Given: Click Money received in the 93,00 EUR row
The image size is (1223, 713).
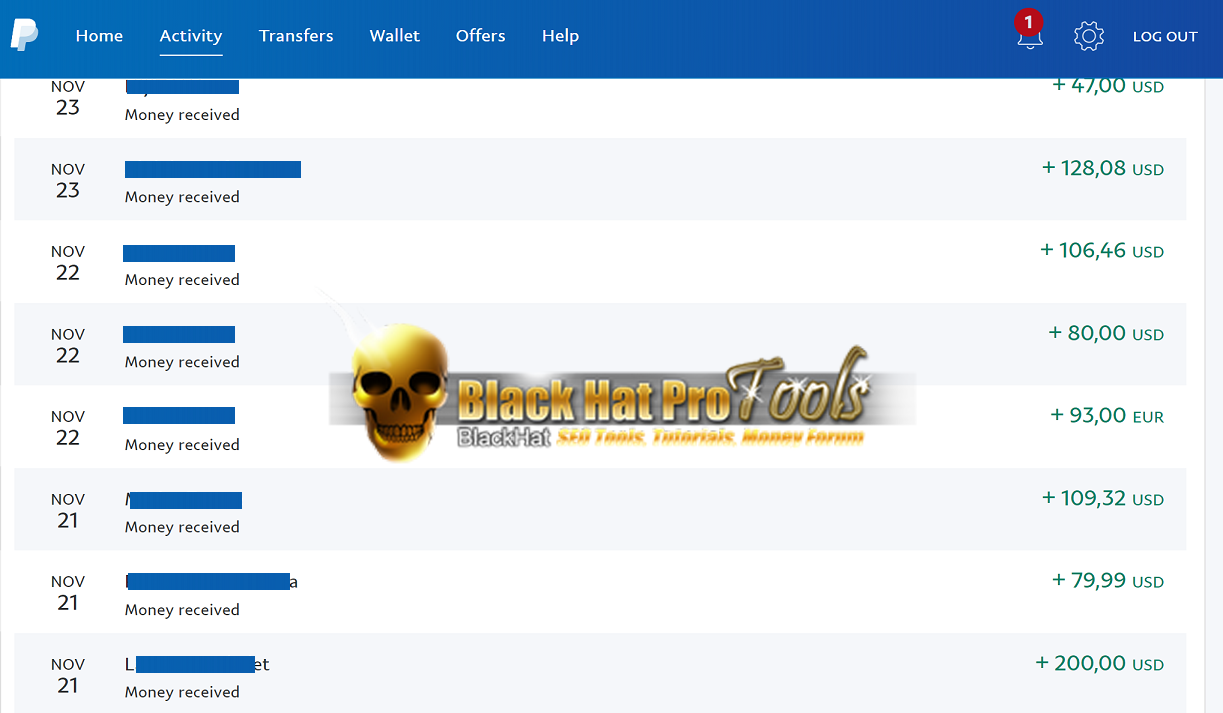Looking at the screenshot, I should pos(182,445).
